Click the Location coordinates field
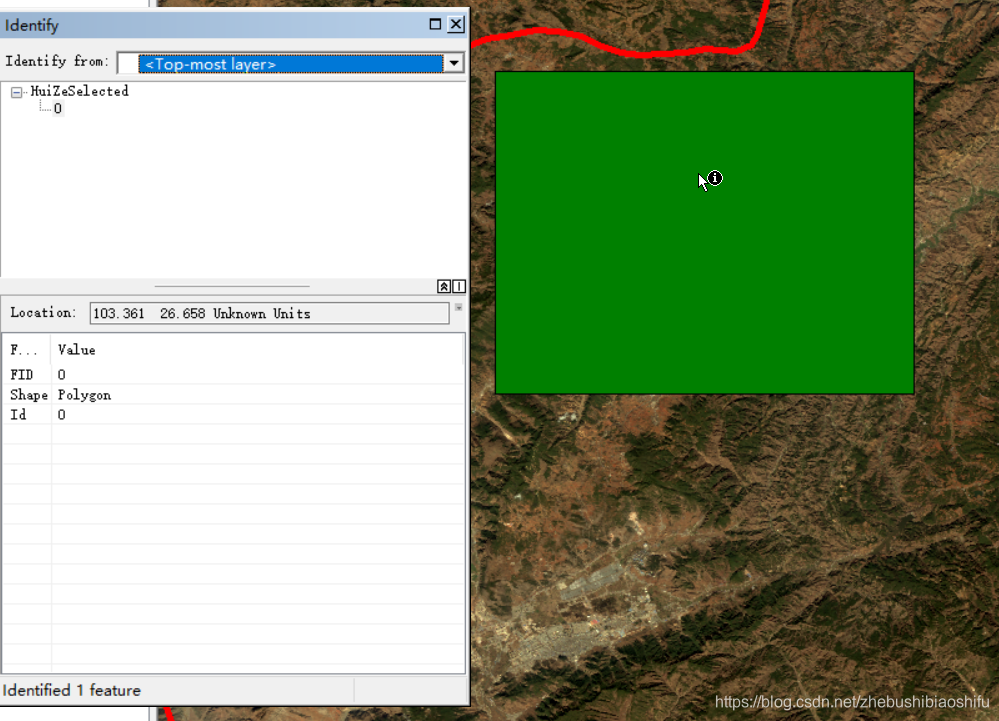Image resolution: width=999 pixels, height=721 pixels. click(x=269, y=313)
